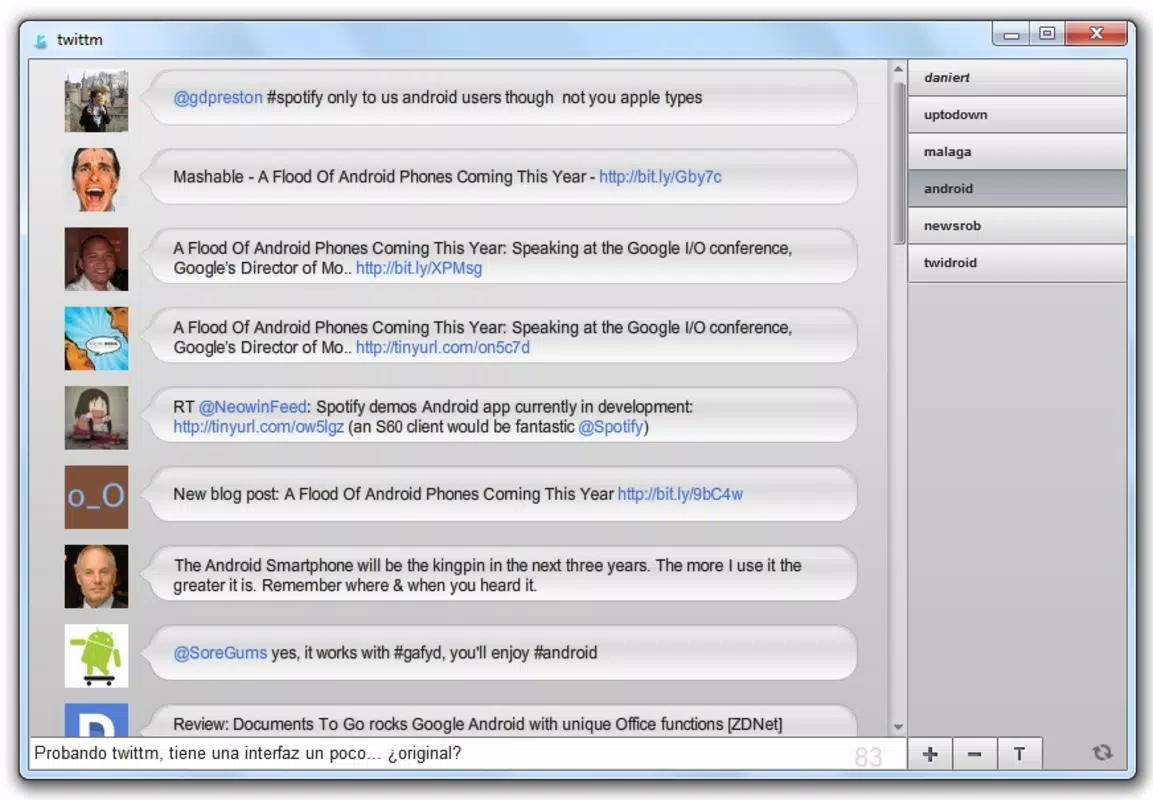This screenshot has height=800, width=1153.
Task: Click avatar of the RT @NeowinFeed tweet
Action: coord(96,418)
